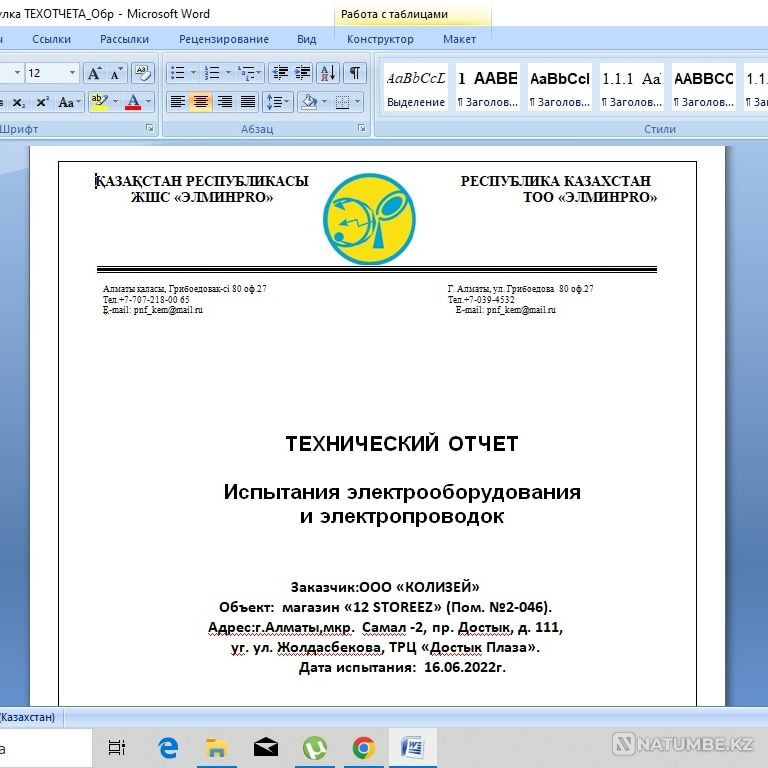Apply the Выделение style
Viewport: 768px width, 768px height.
[x=416, y=88]
